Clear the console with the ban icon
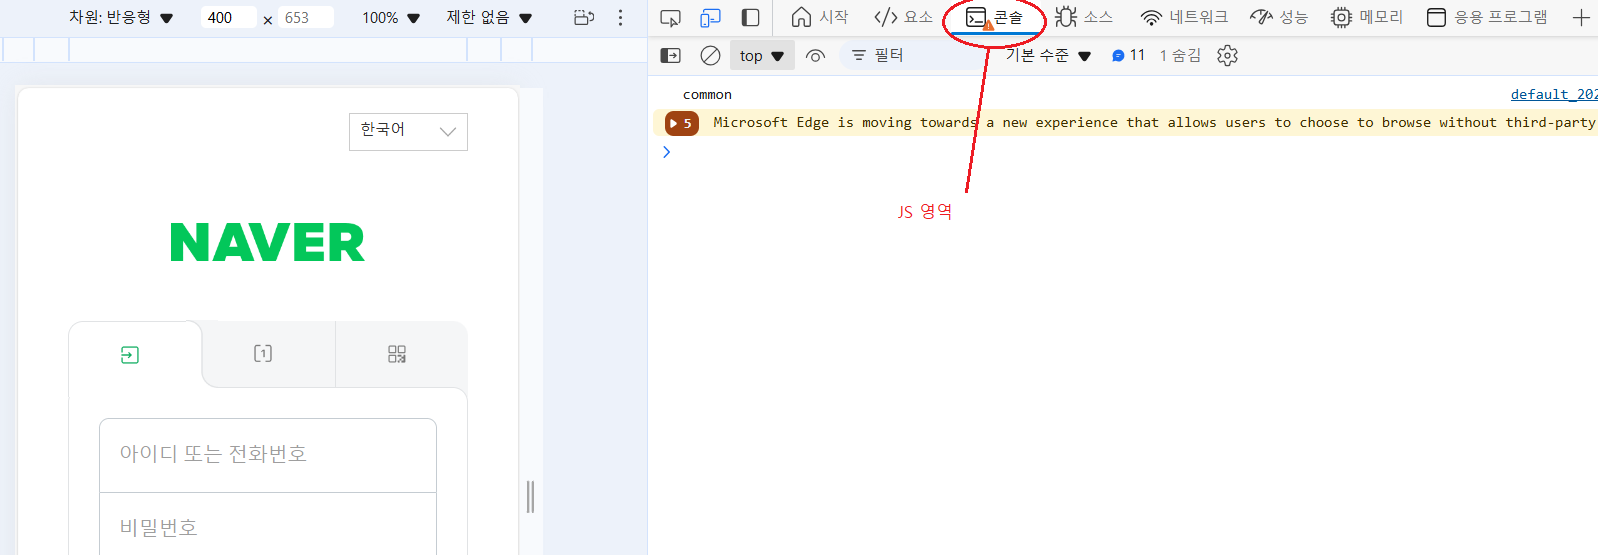Screen dimensions: 1598x555 (710, 56)
